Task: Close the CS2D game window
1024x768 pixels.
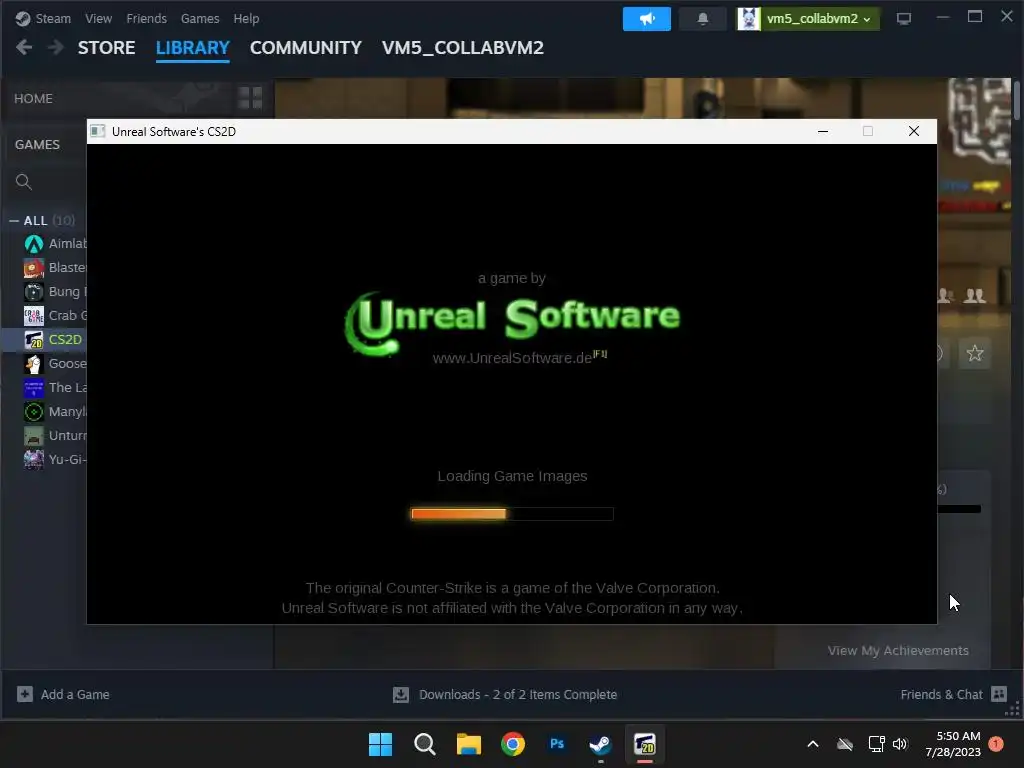Action: pyautogui.click(x=914, y=131)
